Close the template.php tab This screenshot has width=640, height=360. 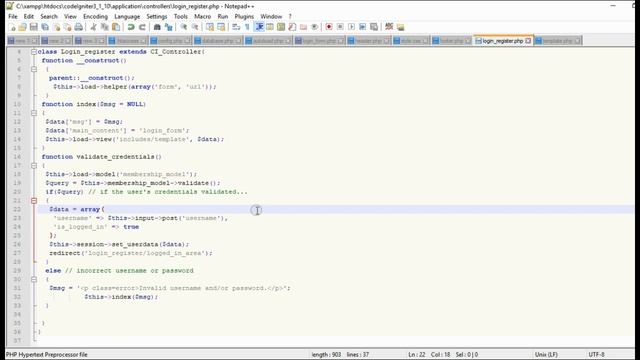click(577, 41)
